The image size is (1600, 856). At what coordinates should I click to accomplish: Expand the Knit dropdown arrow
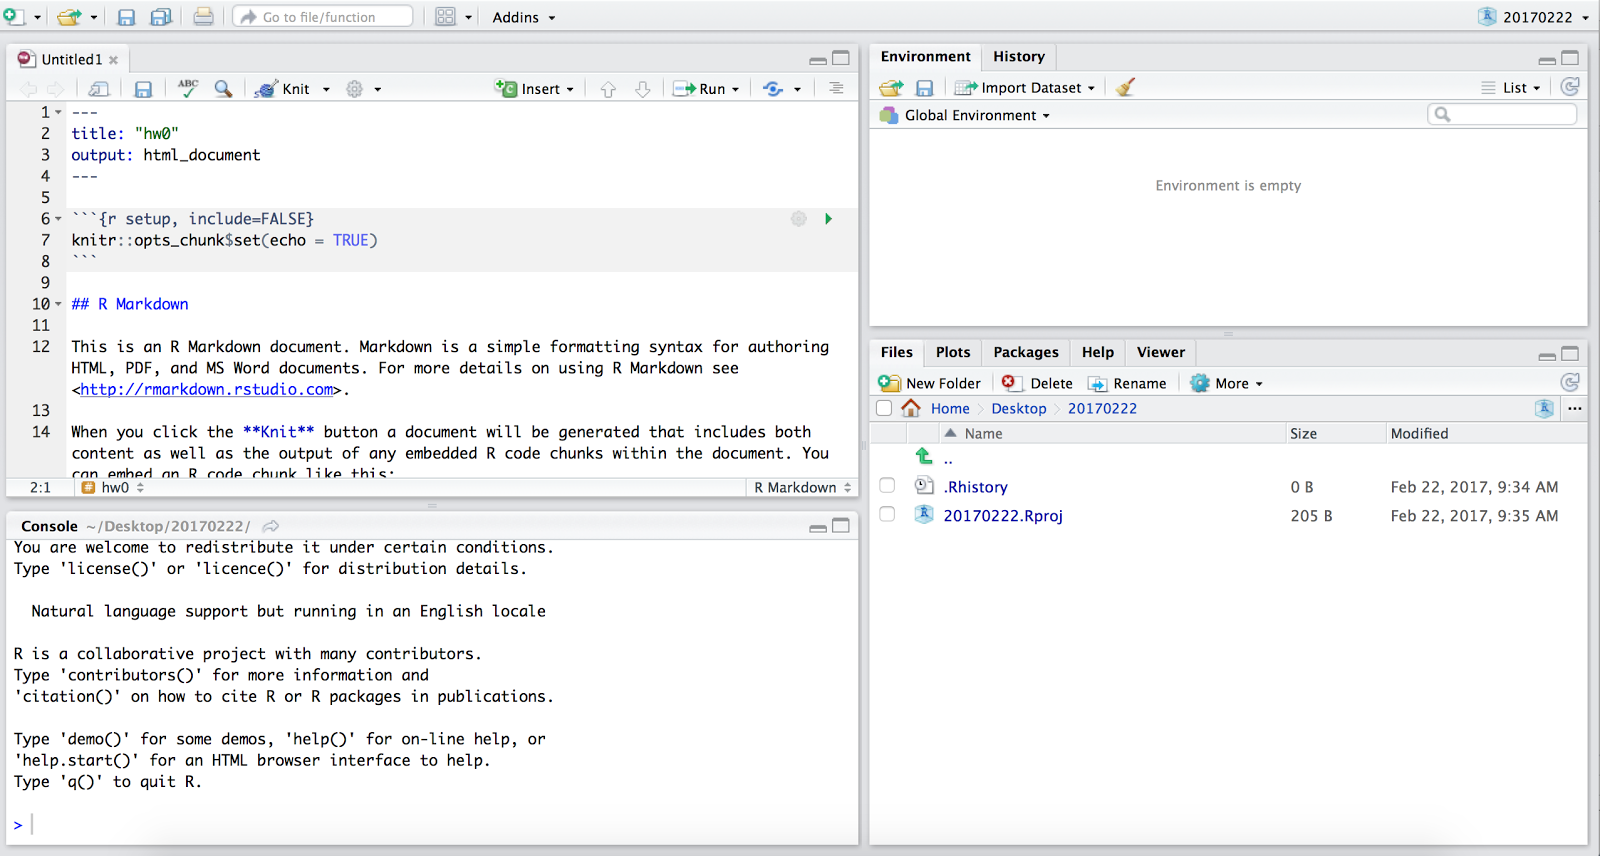326,89
